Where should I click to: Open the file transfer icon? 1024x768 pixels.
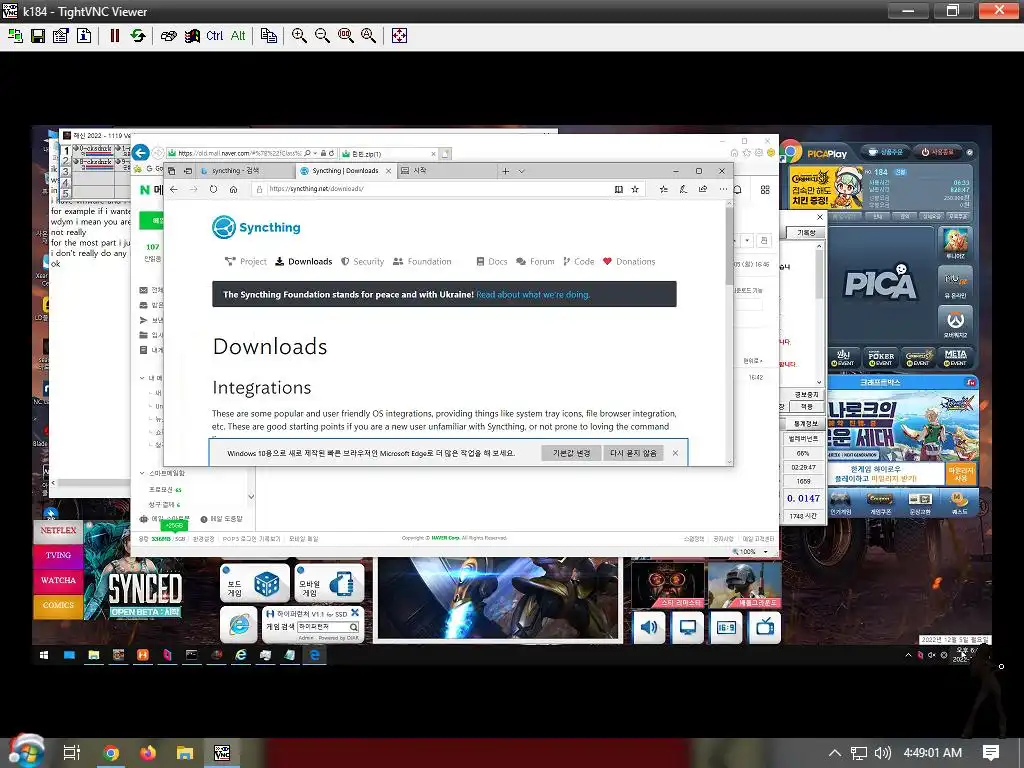coord(268,35)
